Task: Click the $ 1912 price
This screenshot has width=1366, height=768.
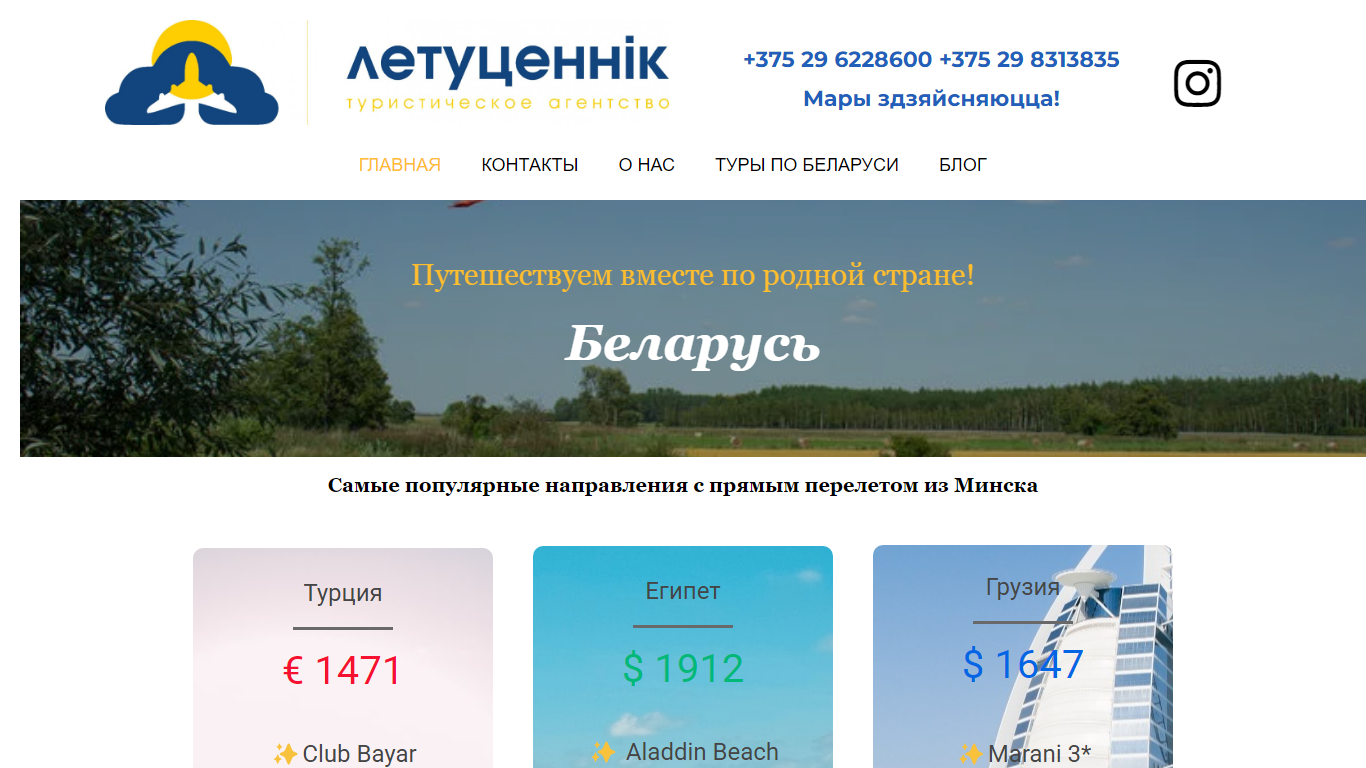Action: coord(683,669)
